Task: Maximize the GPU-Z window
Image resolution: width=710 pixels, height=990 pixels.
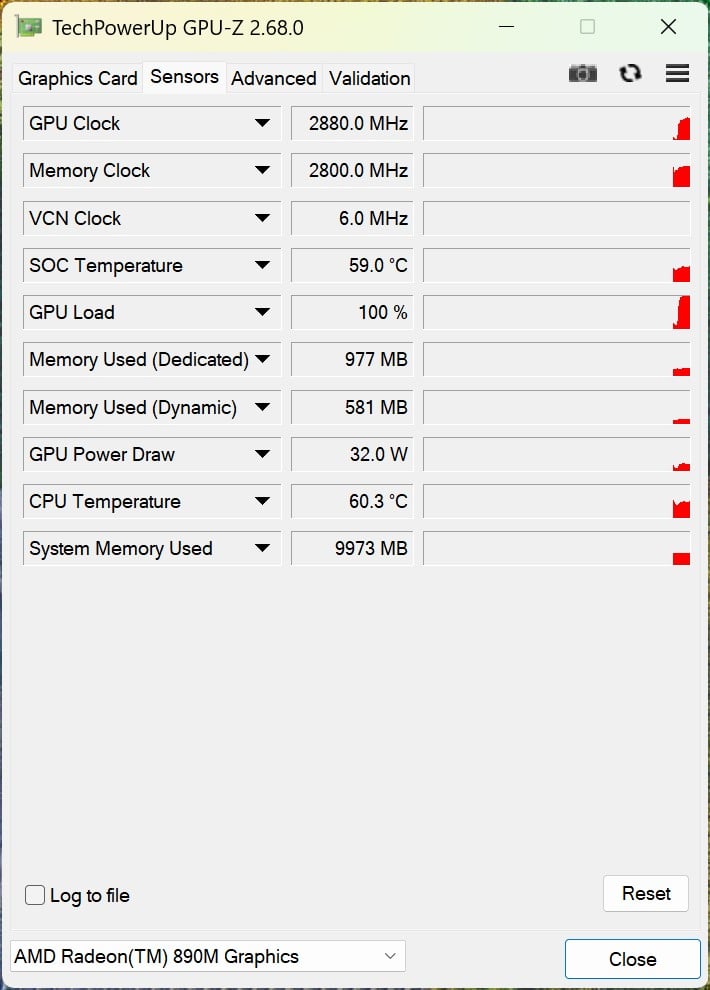Action: tap(587, 27)
